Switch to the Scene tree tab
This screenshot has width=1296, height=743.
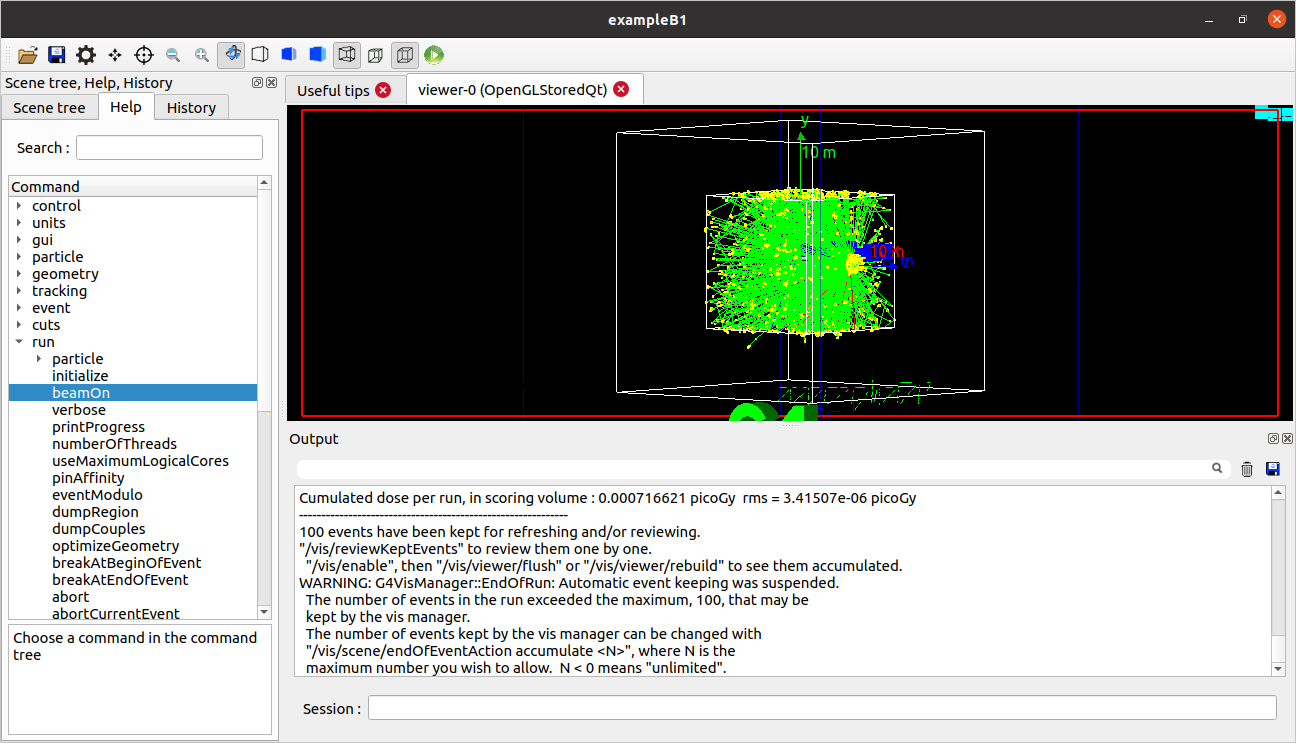click(x=49, y=108)
